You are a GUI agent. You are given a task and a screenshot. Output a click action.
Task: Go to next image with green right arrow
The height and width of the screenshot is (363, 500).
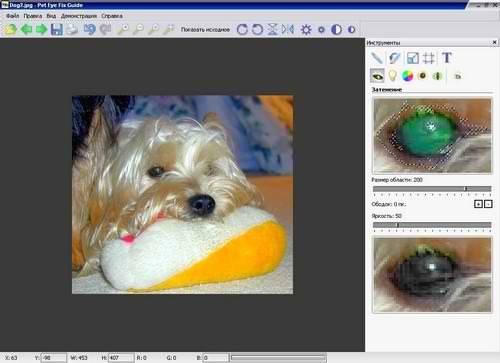41,29
